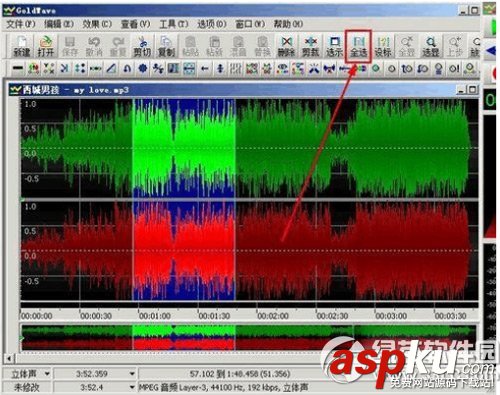The width and height of the screenshot is (500, 395).
Task: Click the 粘新 (Paste New) toolbar icon
Action: pyautogui.click(x=214, y=46)
